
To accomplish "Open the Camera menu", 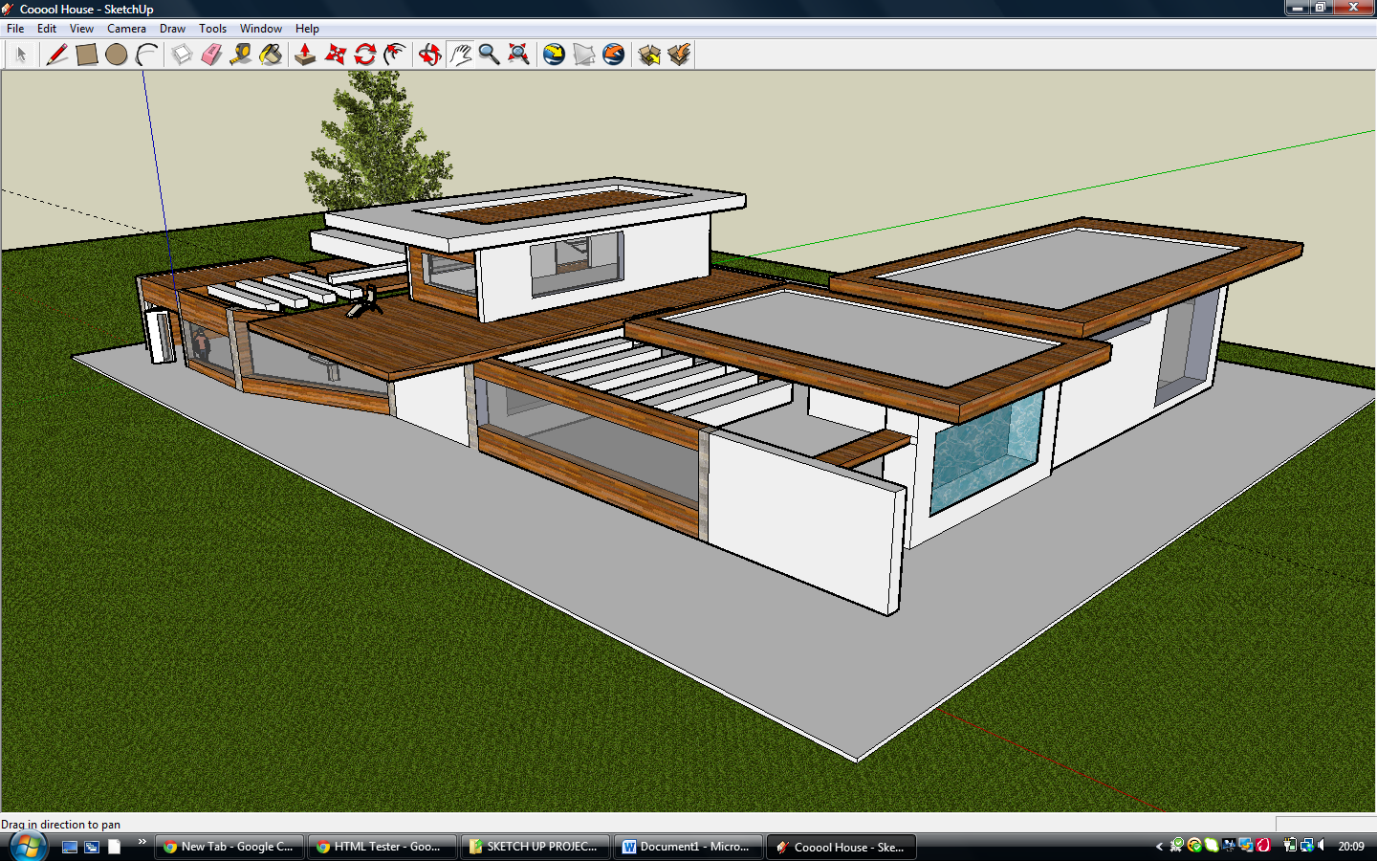I will 126,28.
